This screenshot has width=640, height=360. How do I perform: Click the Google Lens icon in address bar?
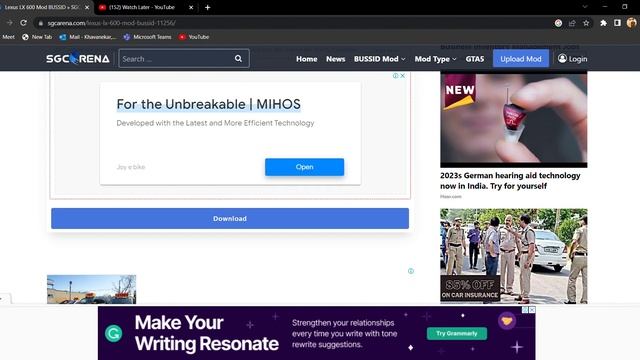(x=558, y=23)
